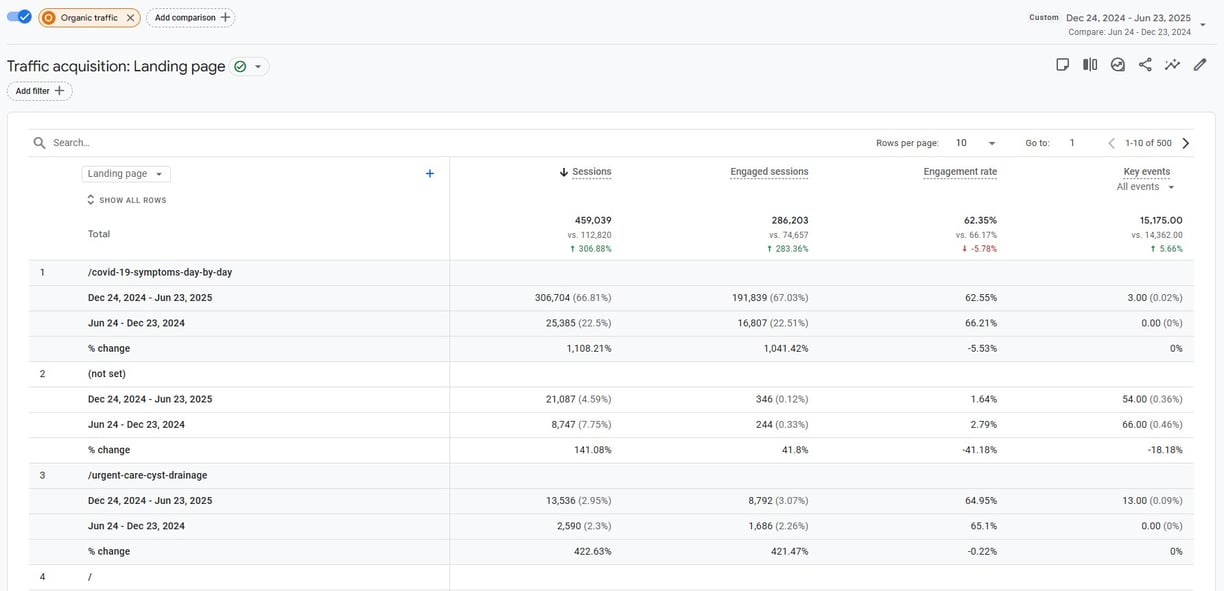This screenshot has width=1224, height=591.
Task: Go to the previous page of rows
Action: click(x=1111, y=143)
